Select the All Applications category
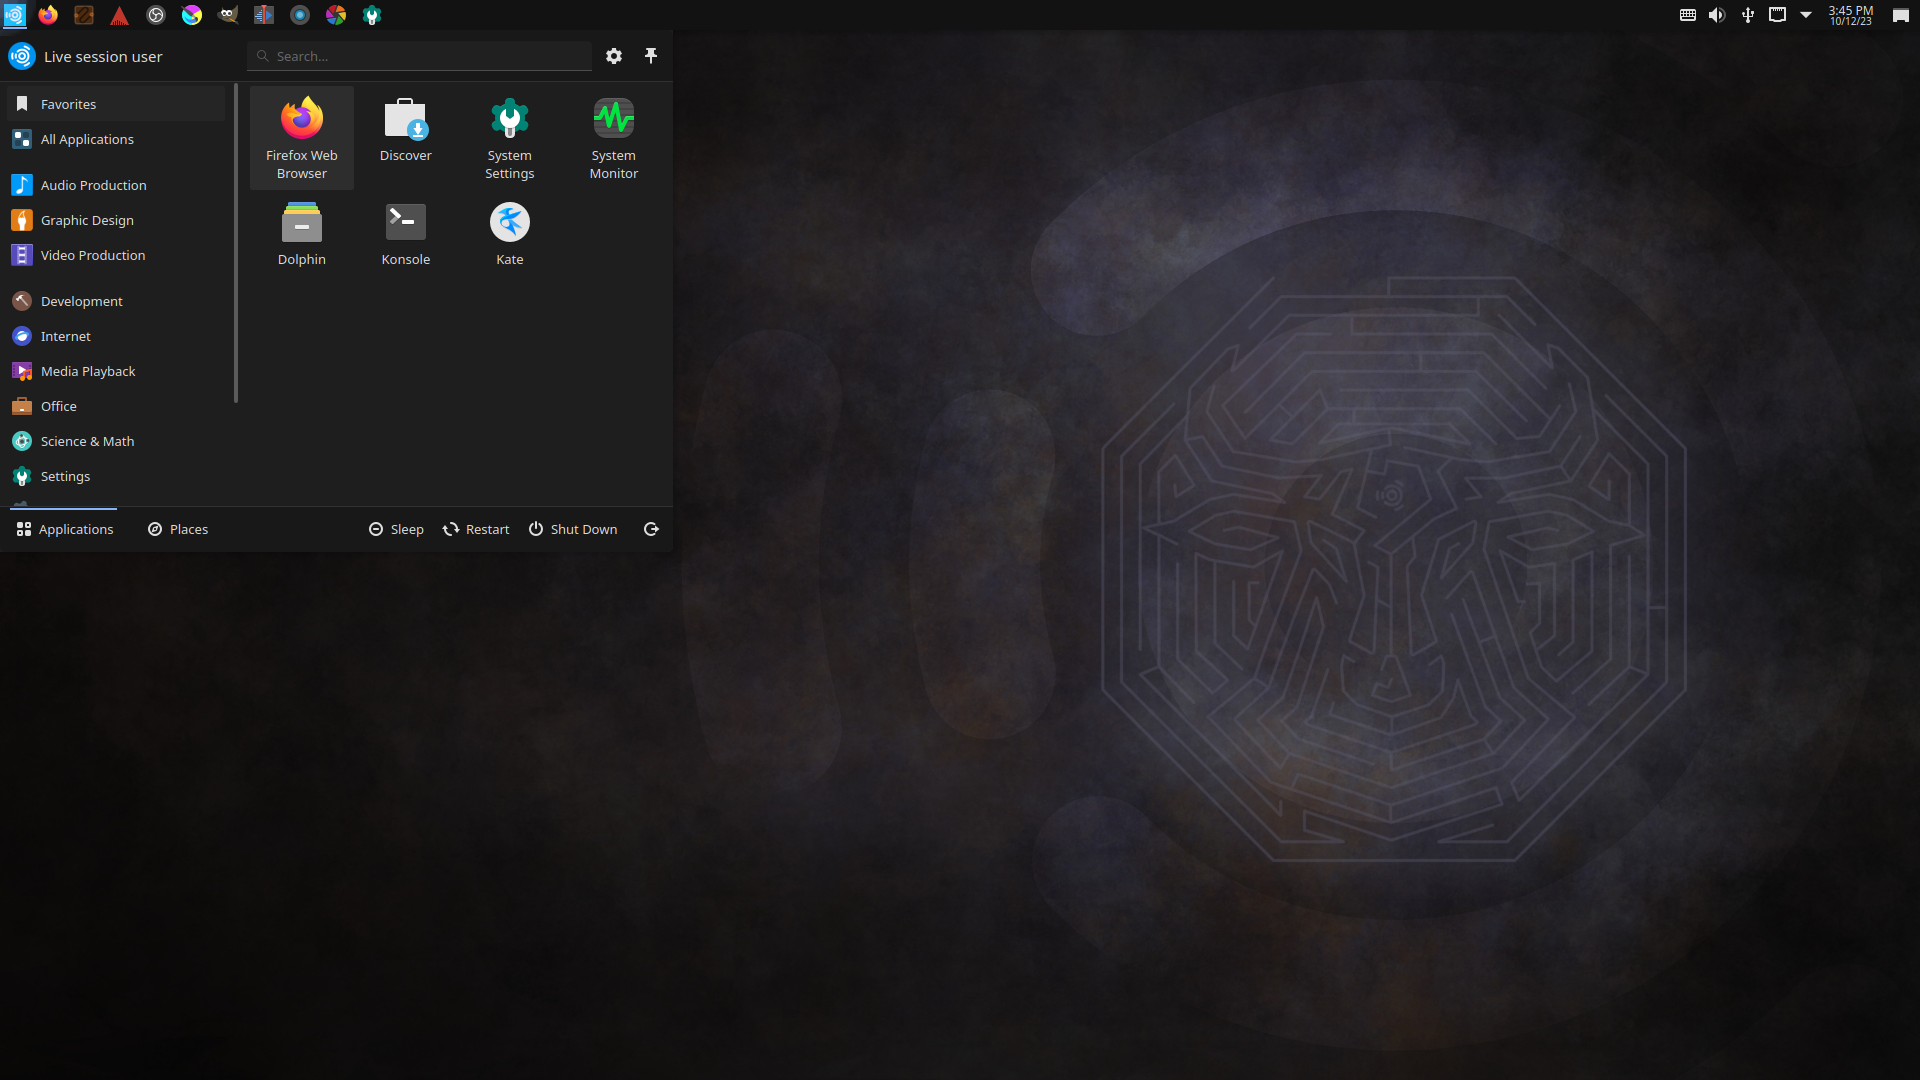Image resolution: width=1920 pixels, height=1080 pixels. point(116,139)
